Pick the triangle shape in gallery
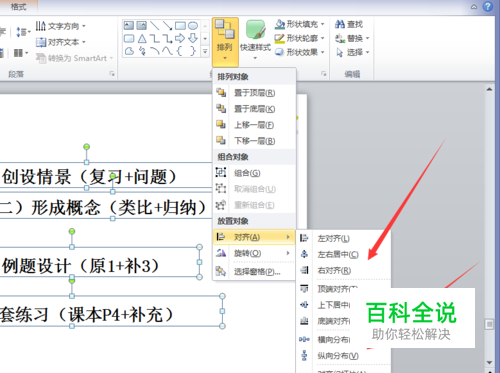The width and height of the screenshot is (500, 373). (x=142, y=39)
